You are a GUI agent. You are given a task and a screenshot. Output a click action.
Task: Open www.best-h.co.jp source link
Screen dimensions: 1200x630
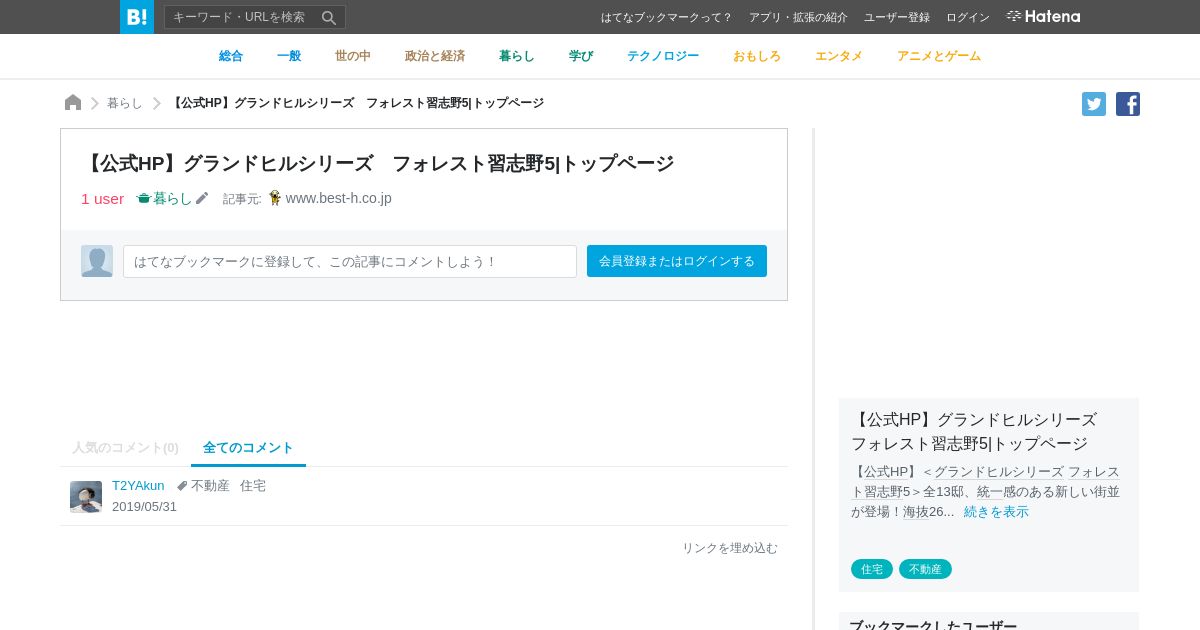(339, 198)
